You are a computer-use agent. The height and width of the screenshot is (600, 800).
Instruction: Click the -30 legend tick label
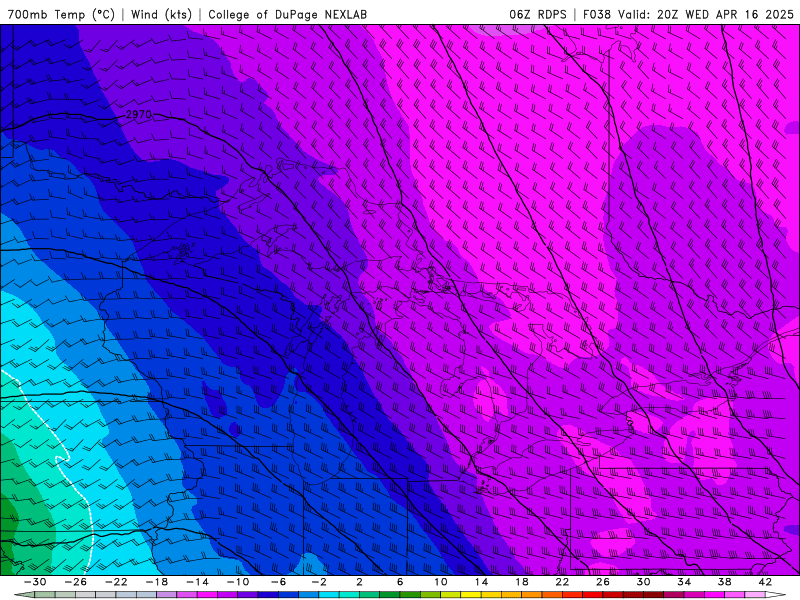(x=34, y=582)
